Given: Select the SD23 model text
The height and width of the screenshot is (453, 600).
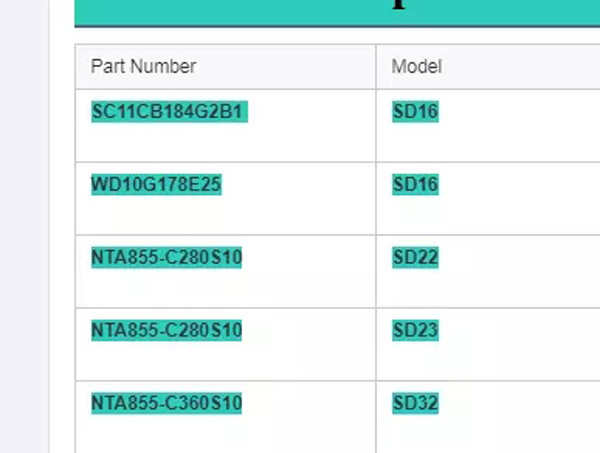Looking at the screenshot, I should coord(415,330).
